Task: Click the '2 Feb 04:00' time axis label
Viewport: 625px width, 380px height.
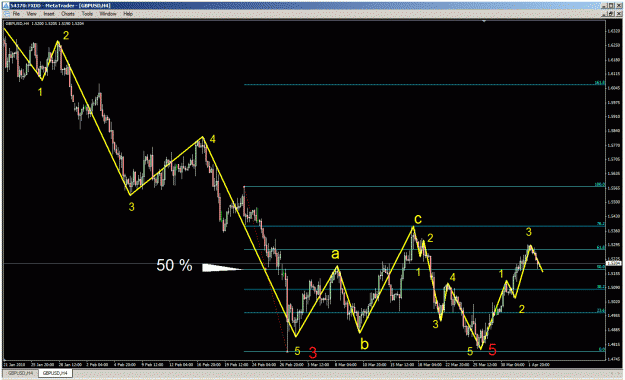Action: (x=98, y=364)
